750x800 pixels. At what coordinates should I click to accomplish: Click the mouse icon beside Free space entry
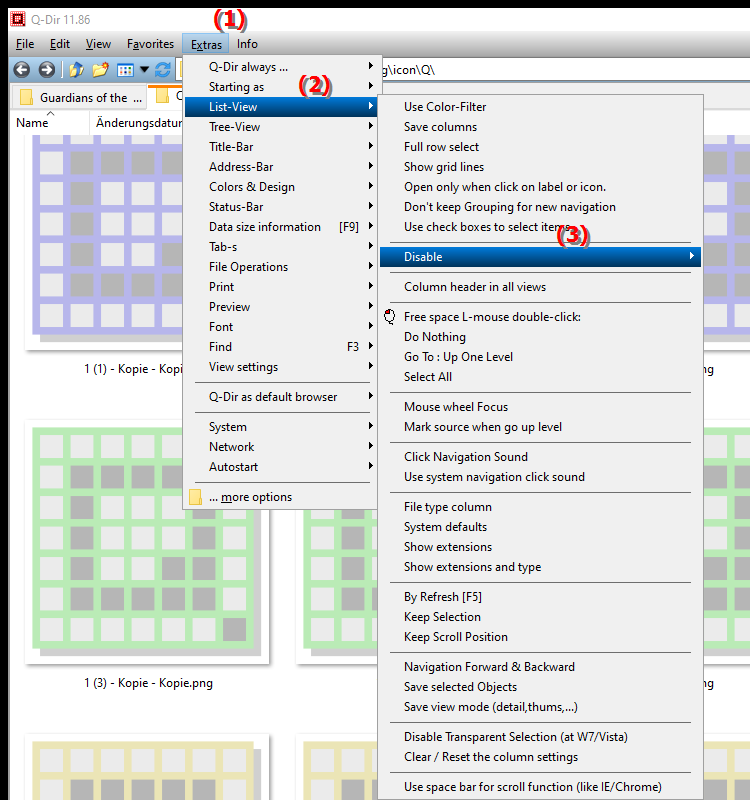pos(390,317)
